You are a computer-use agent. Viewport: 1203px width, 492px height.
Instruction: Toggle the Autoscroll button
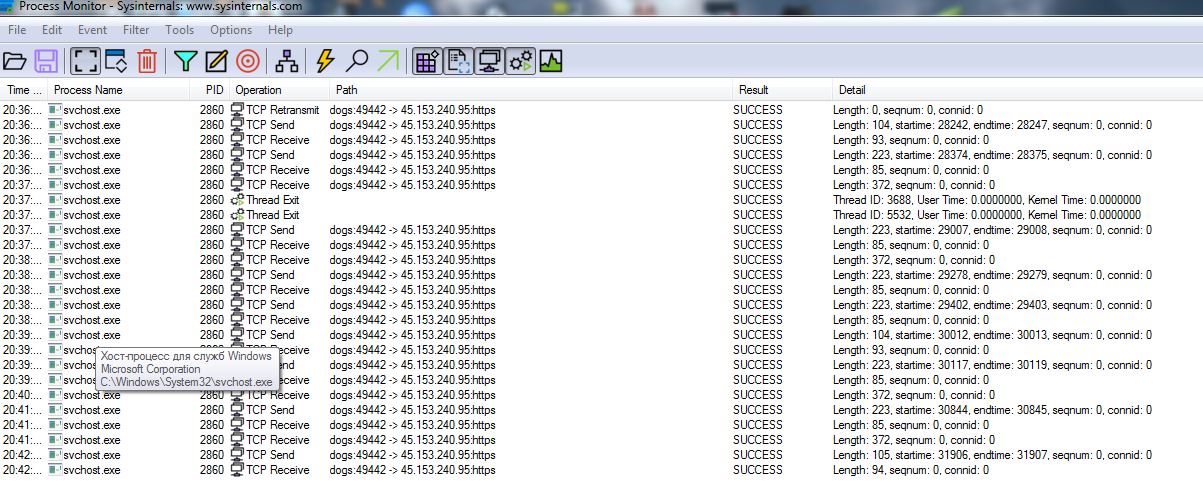(116, 61)
